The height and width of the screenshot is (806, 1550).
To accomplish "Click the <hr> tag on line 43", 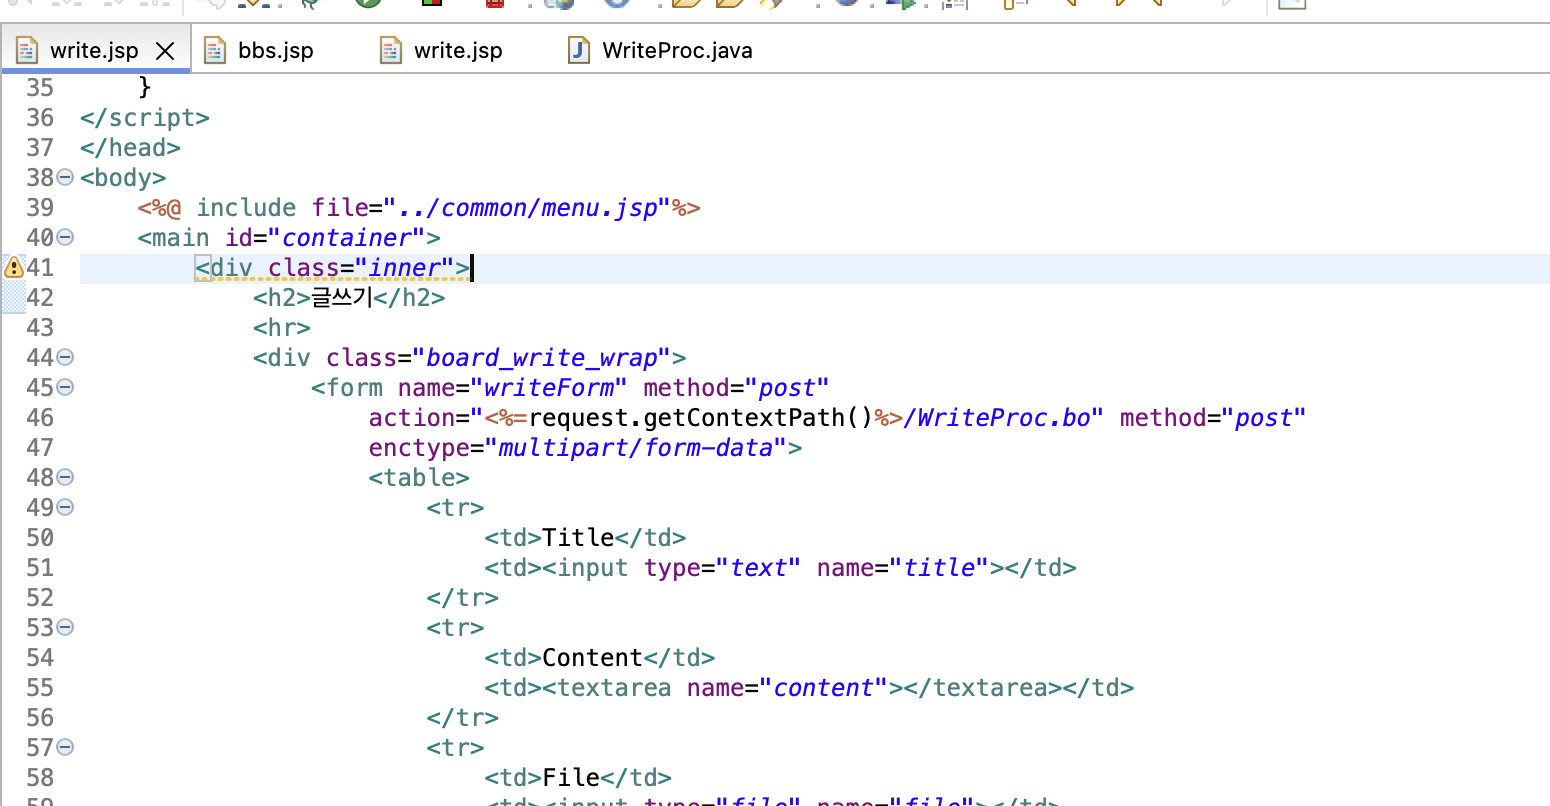I will click(282, 328).
